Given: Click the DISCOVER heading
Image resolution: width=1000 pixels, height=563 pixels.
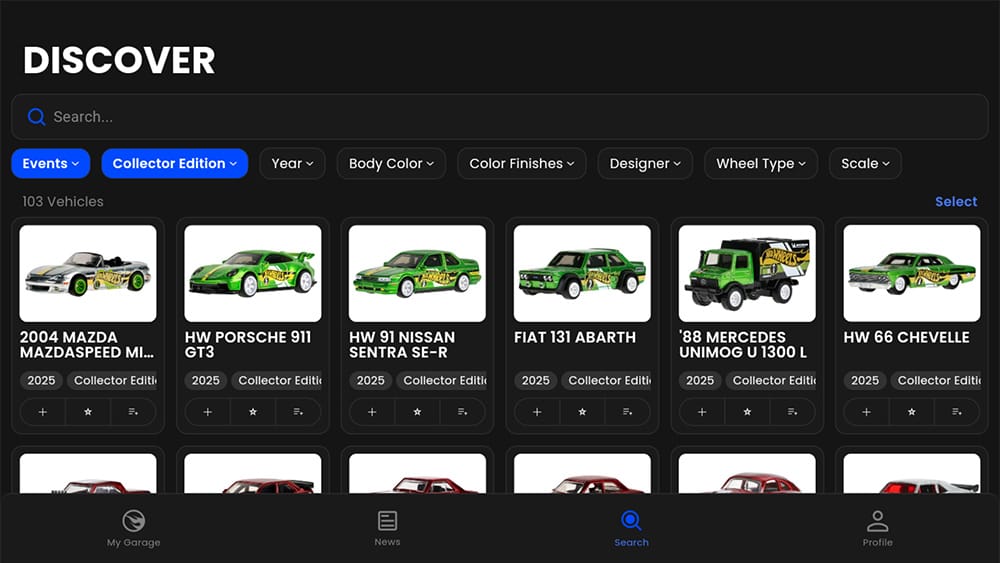Looking at the screenshot, I should [119, 61].
